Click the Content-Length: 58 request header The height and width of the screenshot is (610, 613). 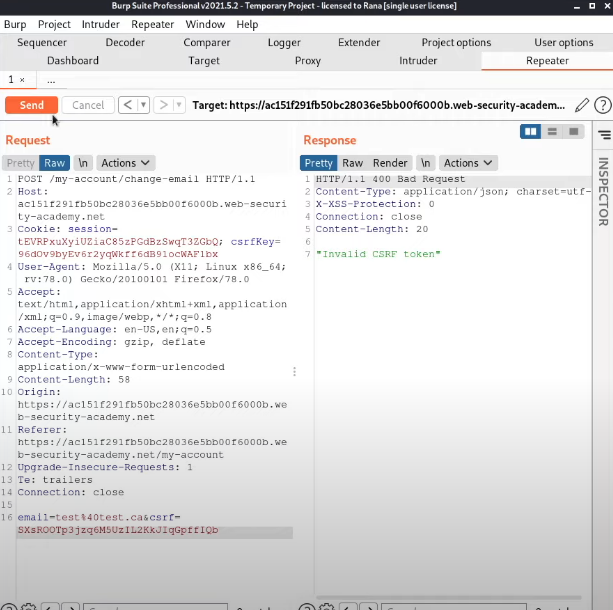pos(73,380)
